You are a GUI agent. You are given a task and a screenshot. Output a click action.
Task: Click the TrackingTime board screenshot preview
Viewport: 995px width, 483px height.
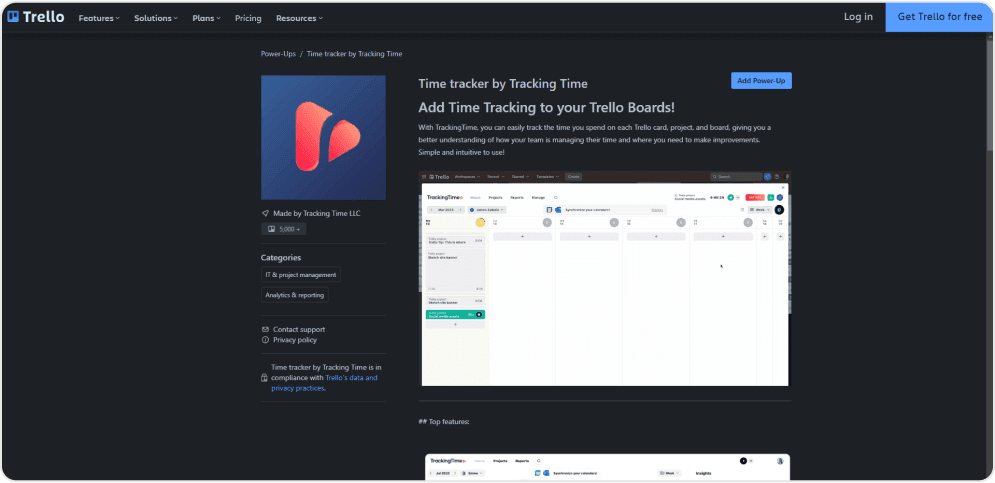tap(604, 278)
